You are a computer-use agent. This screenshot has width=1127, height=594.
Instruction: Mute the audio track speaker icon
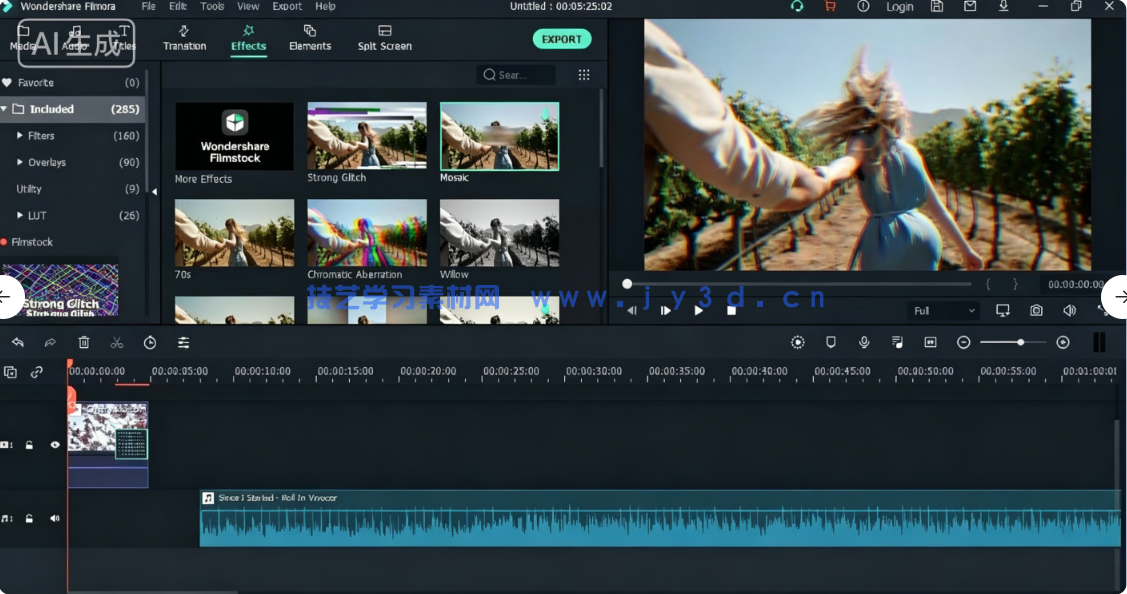(x=55, y=518)
